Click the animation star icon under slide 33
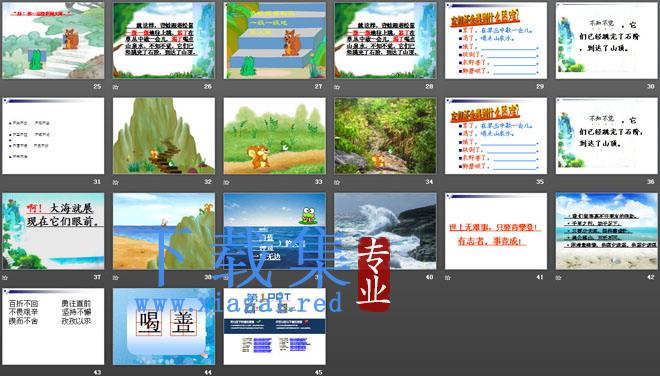 [226, 182]
